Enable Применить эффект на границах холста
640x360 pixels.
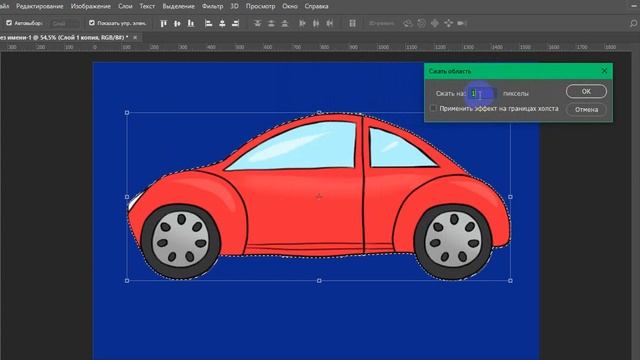[x=433, y=109]
